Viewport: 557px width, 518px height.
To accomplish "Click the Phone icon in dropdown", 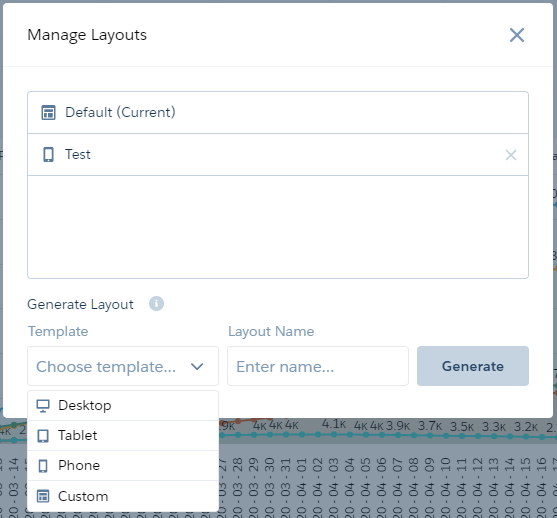I will click(43, 466).
